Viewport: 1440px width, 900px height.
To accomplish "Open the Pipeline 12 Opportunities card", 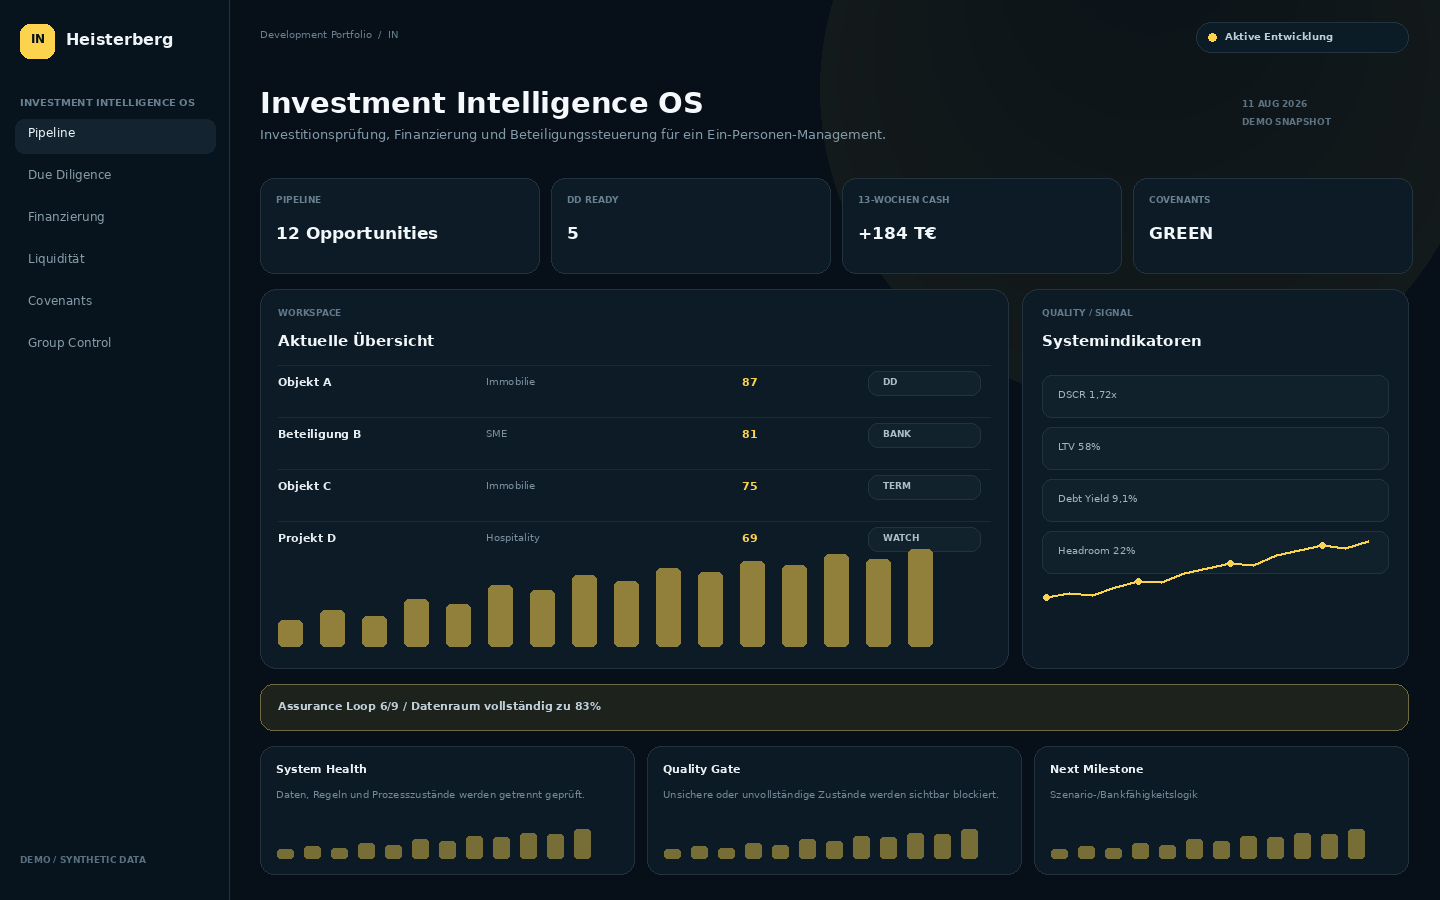I will [400, 226].
